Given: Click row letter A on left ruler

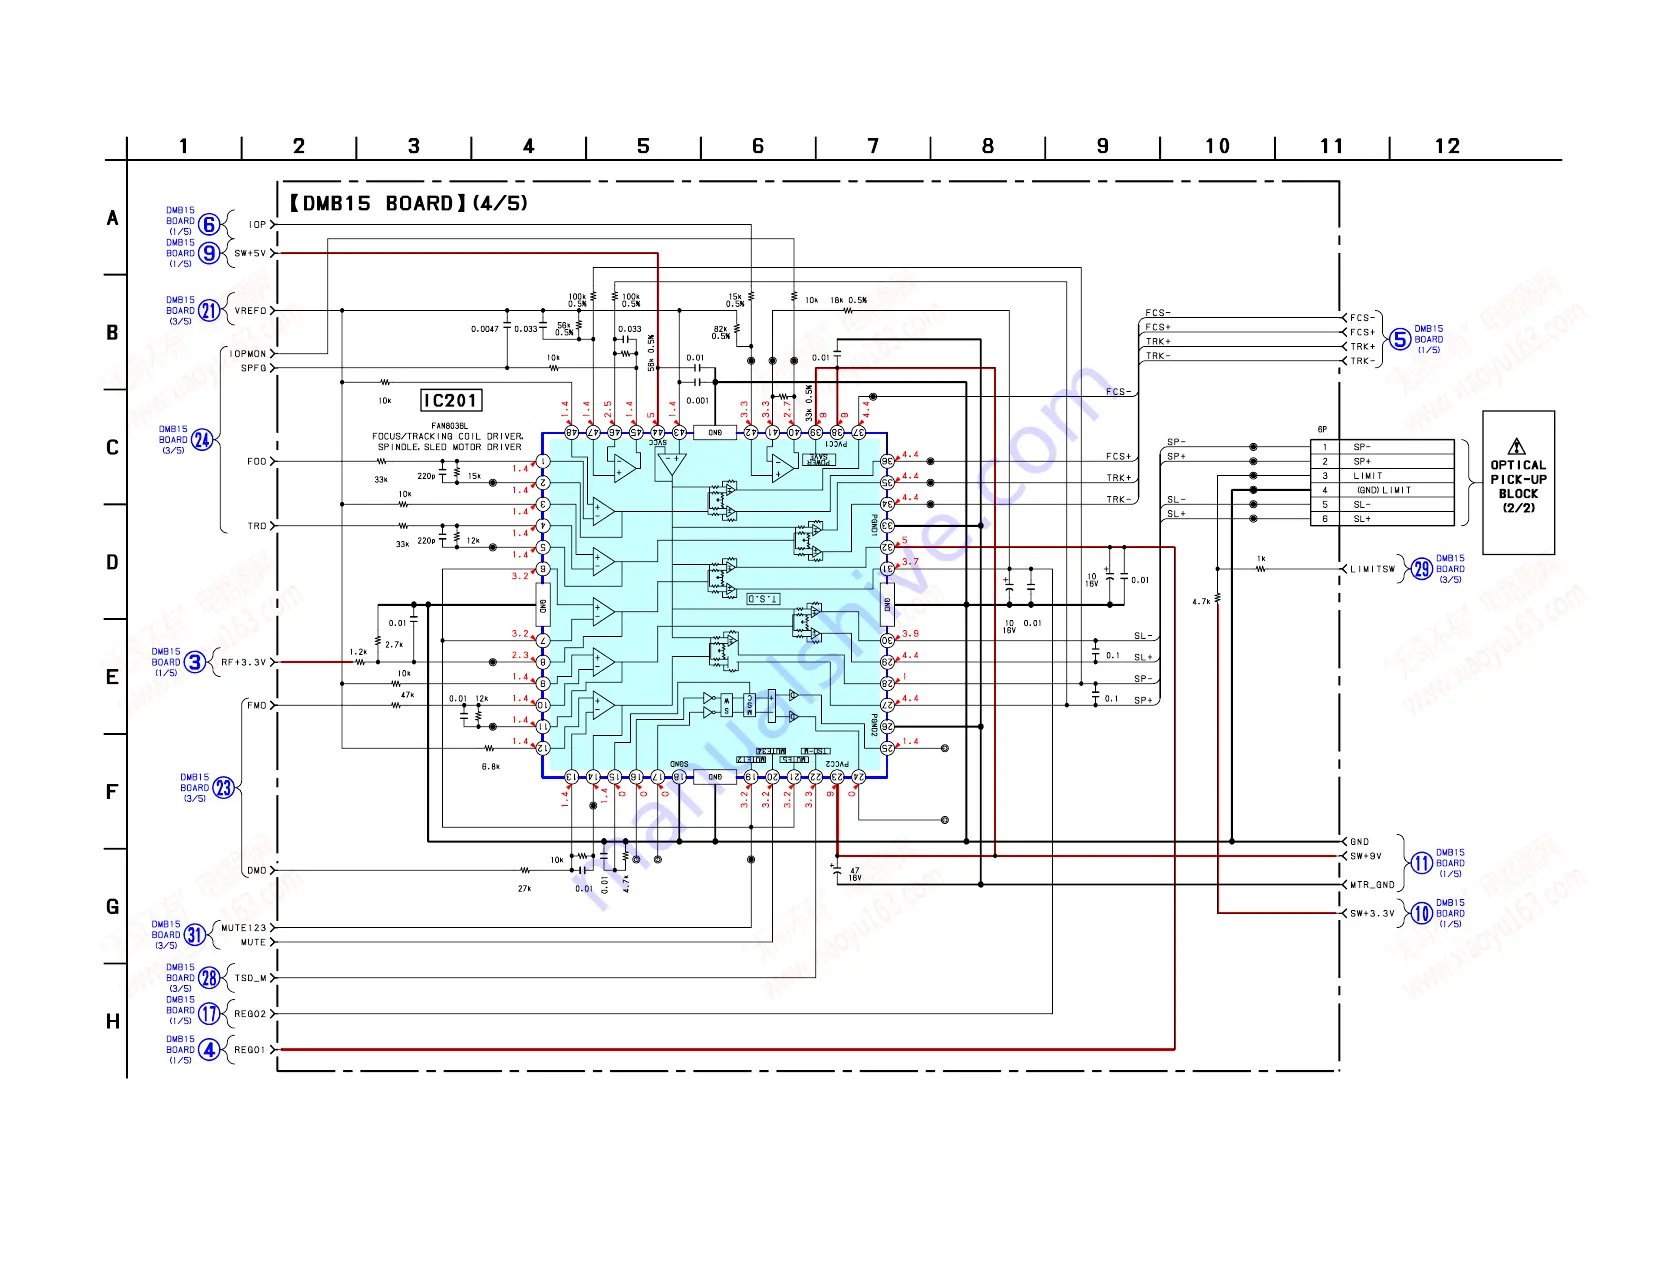Looking at the screenshot, I should [x=113, y=218].
